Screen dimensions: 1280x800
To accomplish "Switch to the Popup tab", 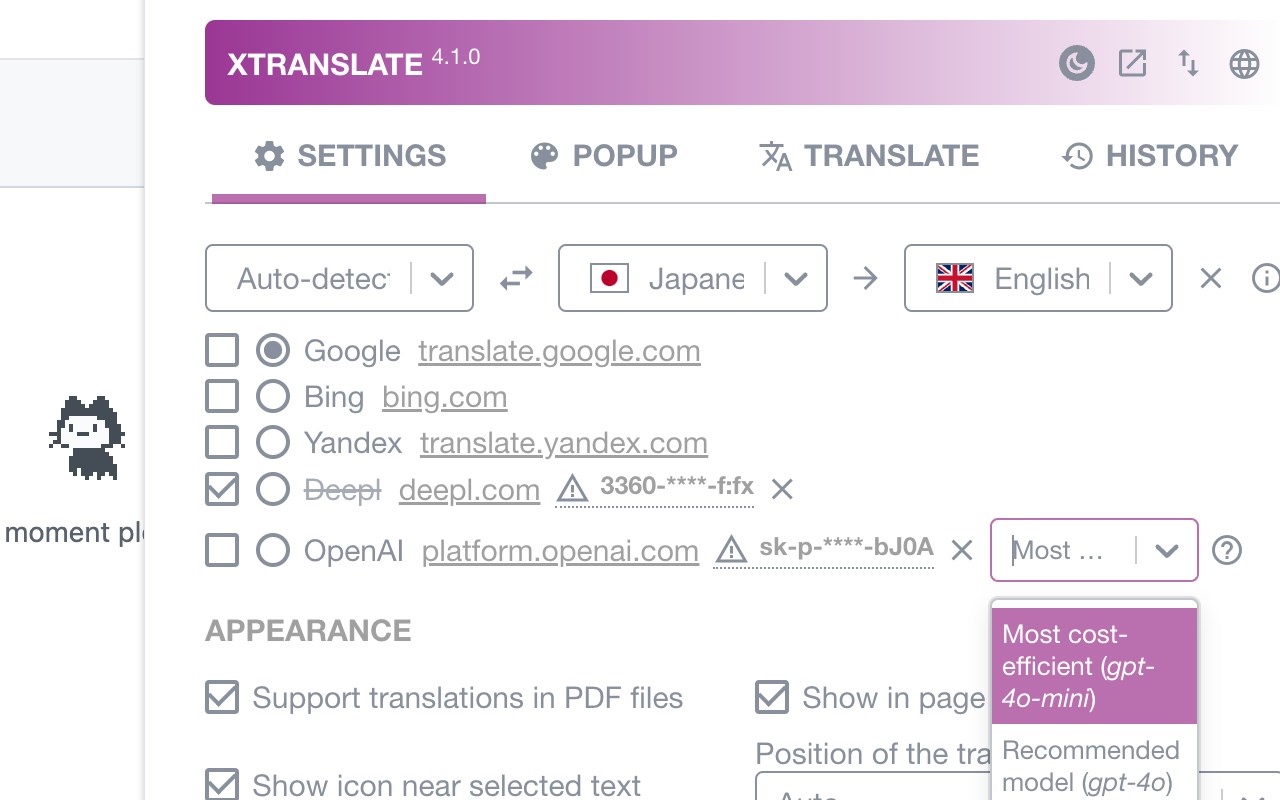I will 604,156.
